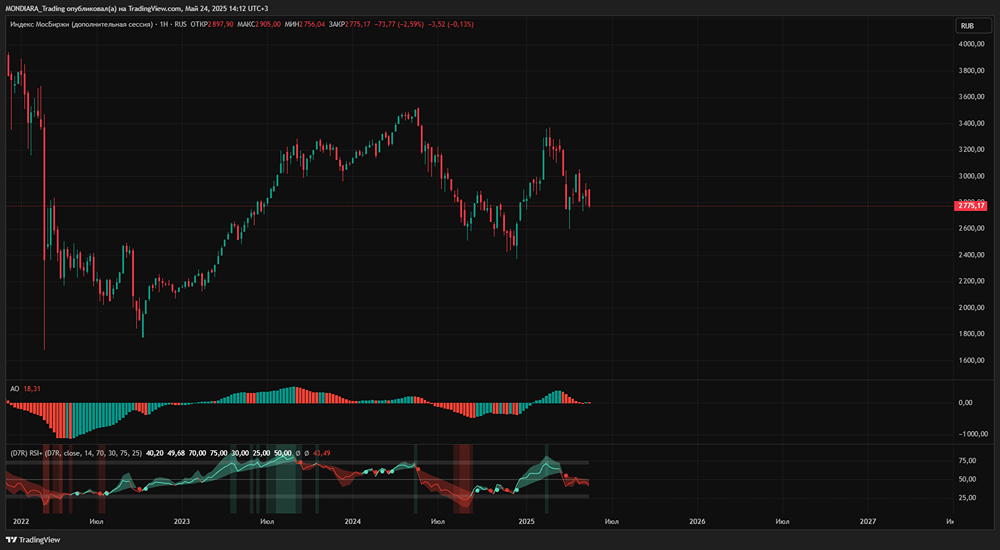Click the 1H interval in the chart legend

click(164, 24)
